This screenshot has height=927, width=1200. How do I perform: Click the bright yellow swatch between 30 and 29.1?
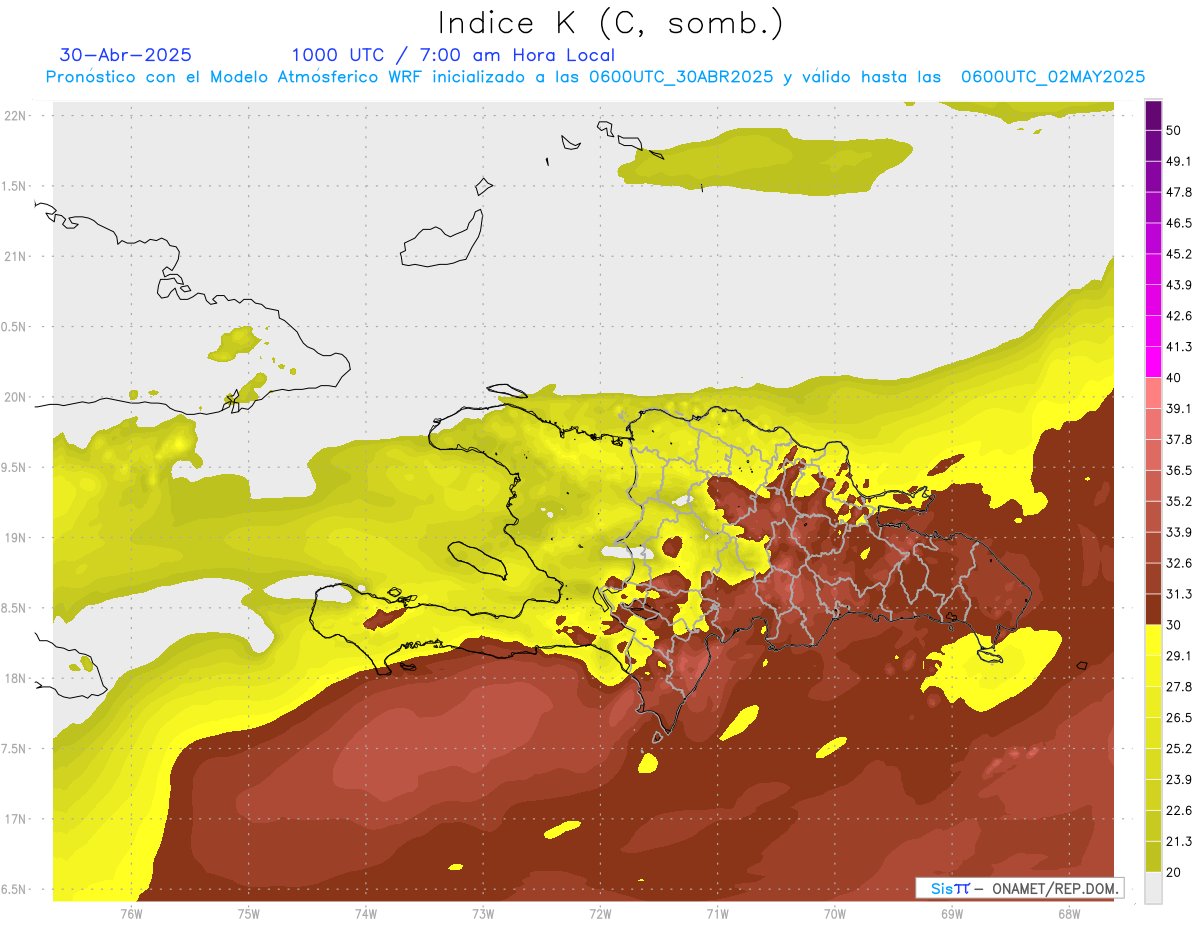(x=1153, y=640)
